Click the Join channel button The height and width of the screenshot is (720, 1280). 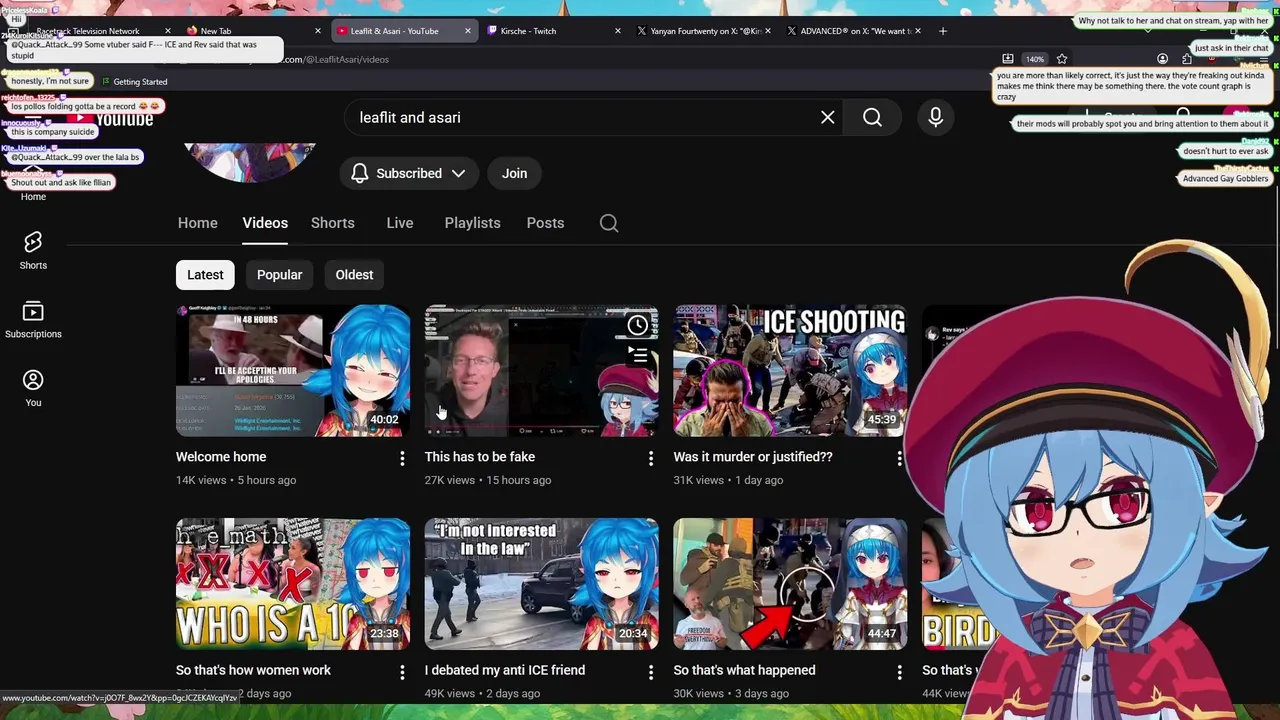[x=514, y=173]
